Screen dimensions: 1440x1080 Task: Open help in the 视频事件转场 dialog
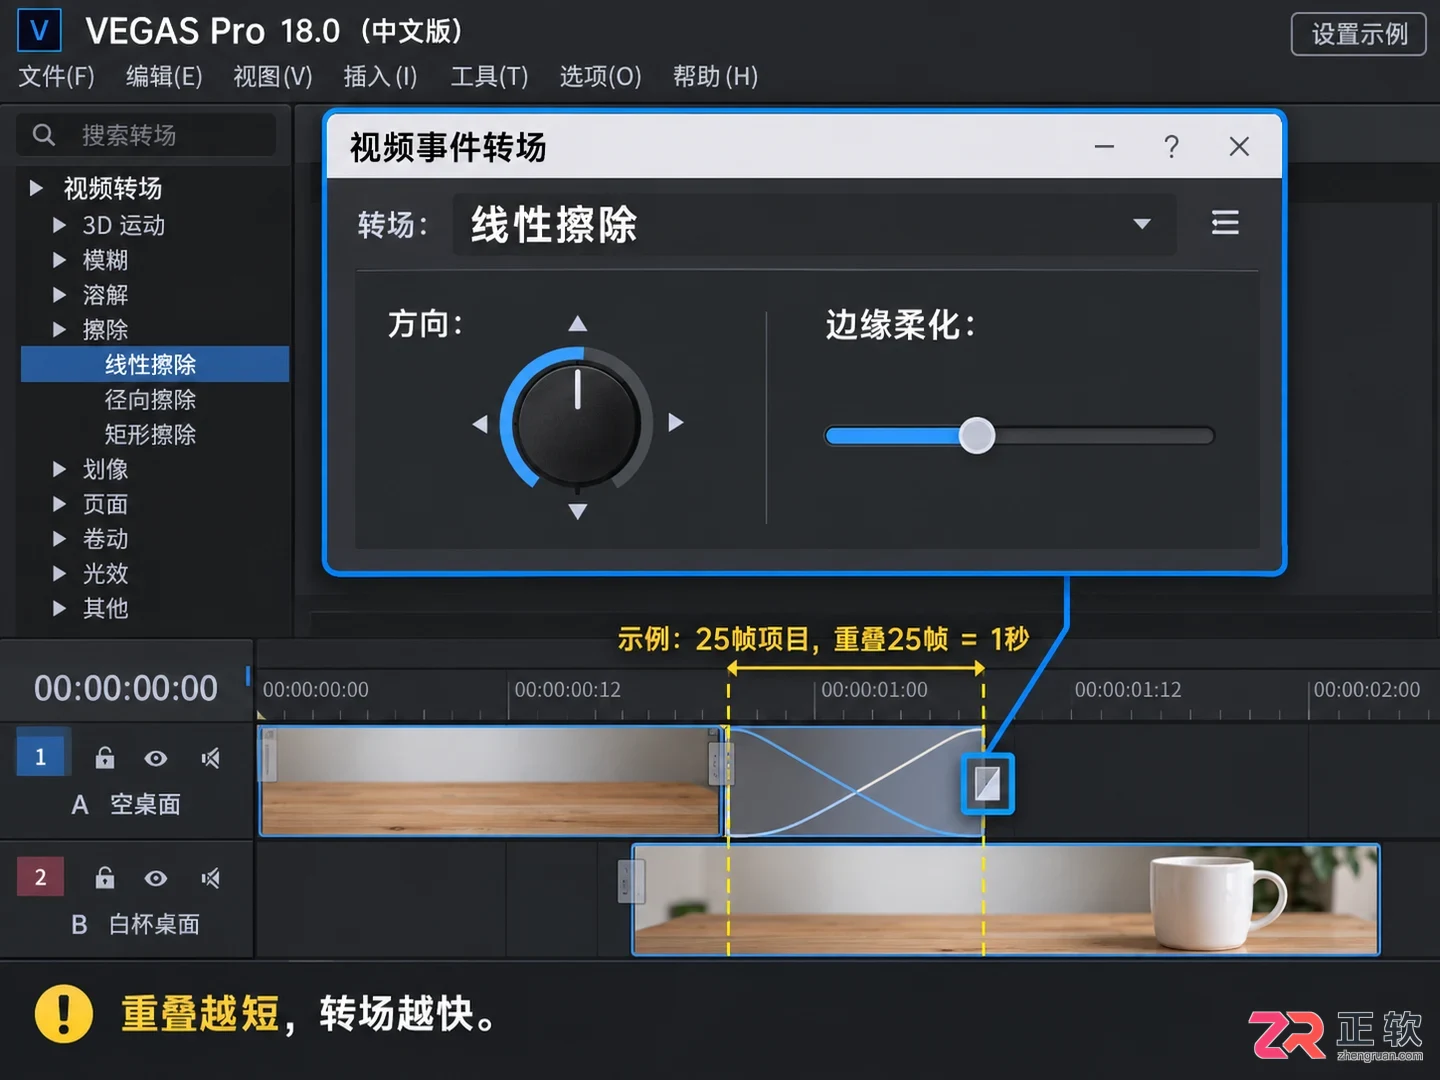(1172, 147)
